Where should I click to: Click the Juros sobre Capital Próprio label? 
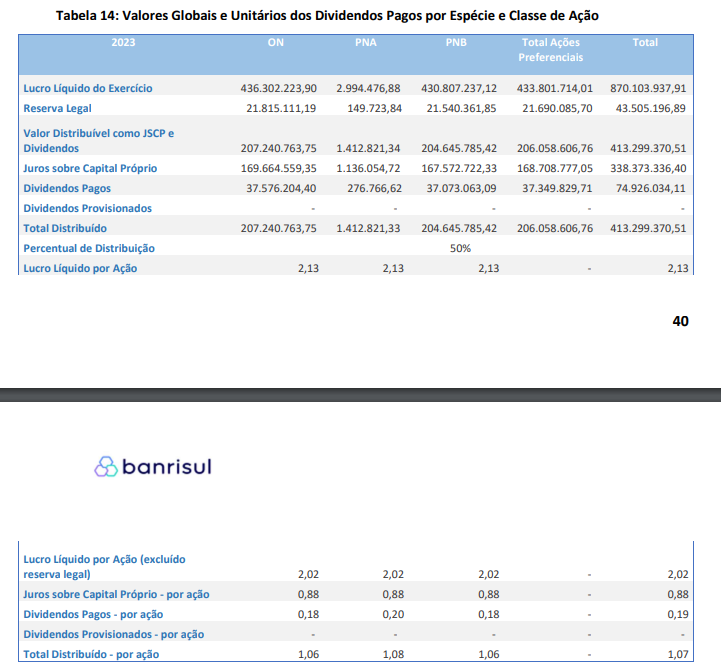click(x=90, y=168)
